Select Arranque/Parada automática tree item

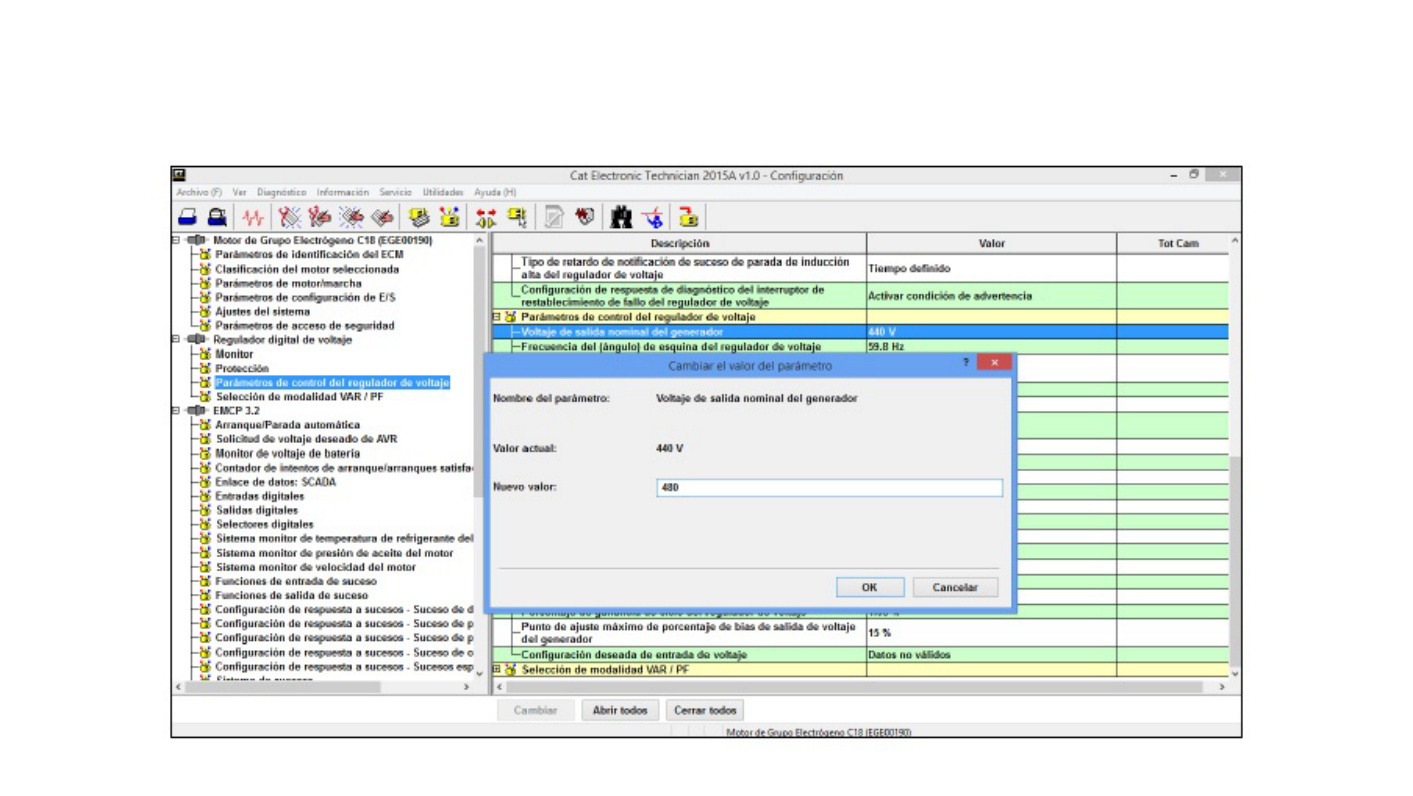[x=287, y=425]
